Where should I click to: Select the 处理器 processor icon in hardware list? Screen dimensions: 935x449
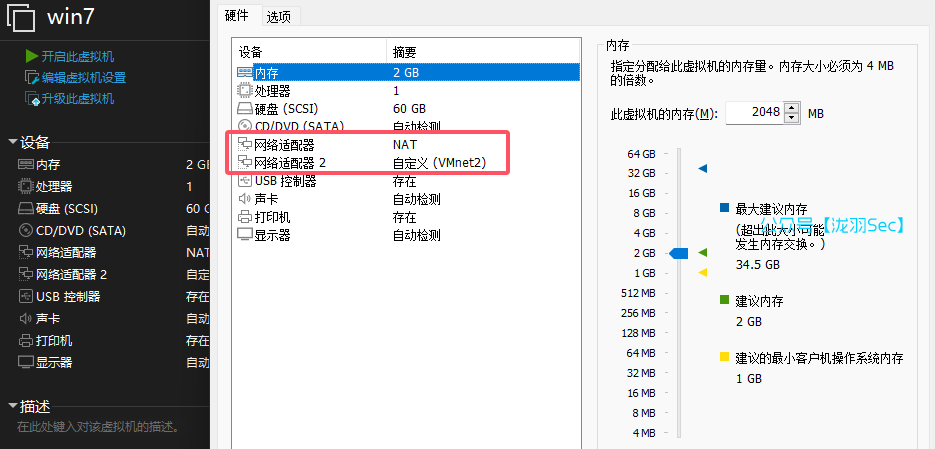[x=245, y=90]
